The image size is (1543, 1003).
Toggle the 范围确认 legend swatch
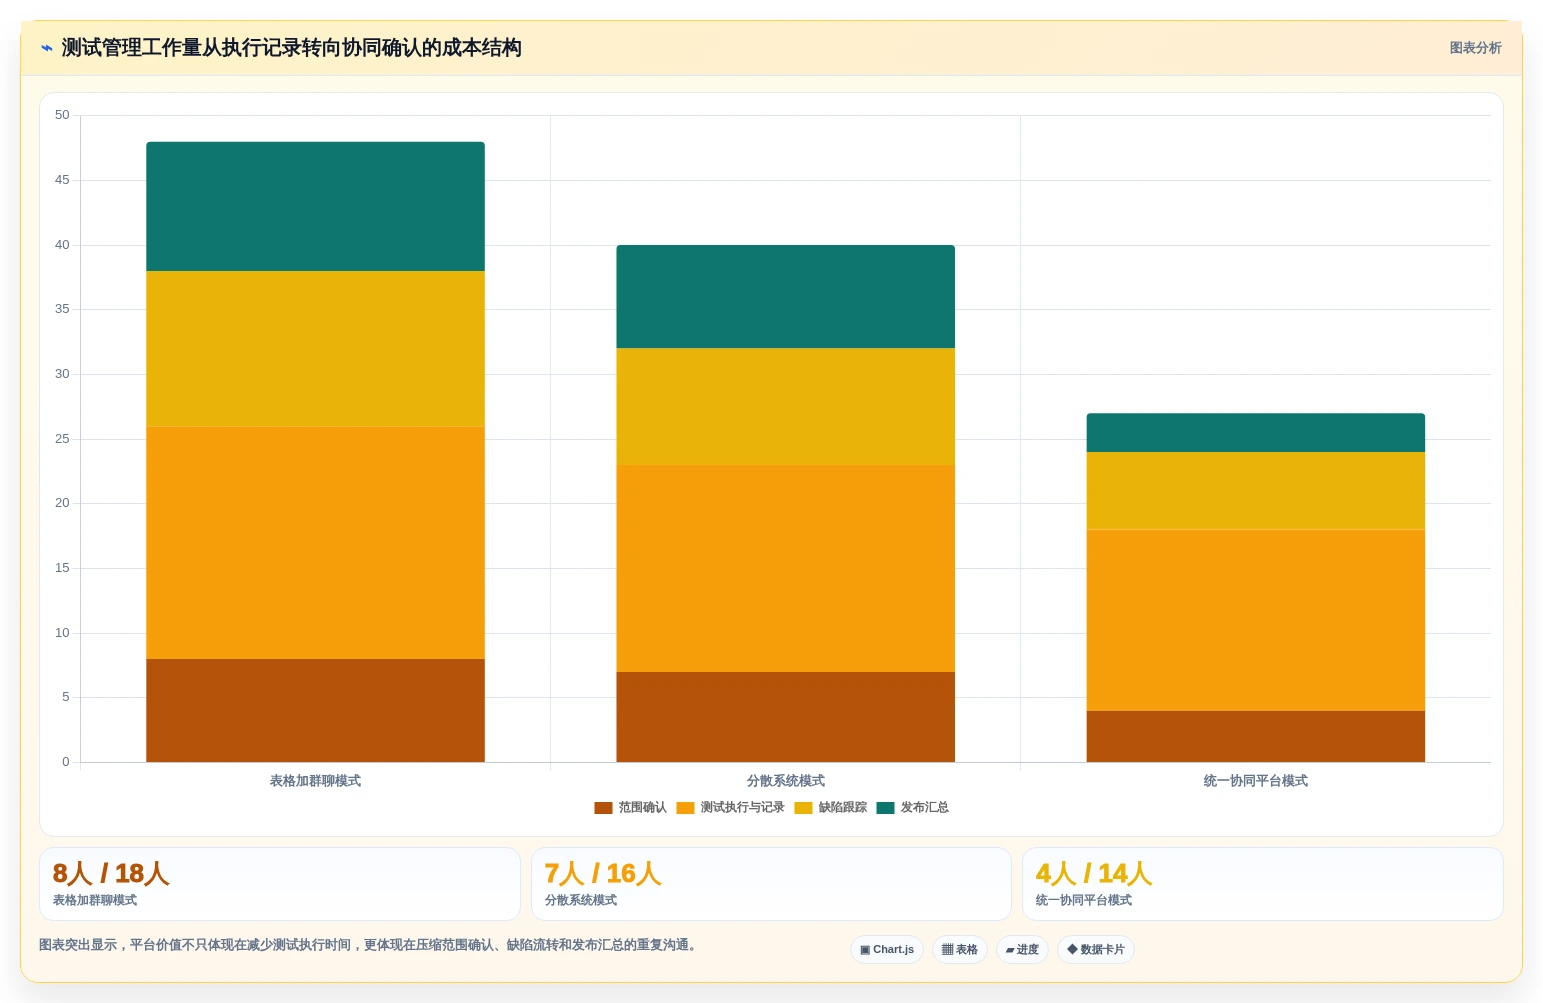(x=603, y=808)
